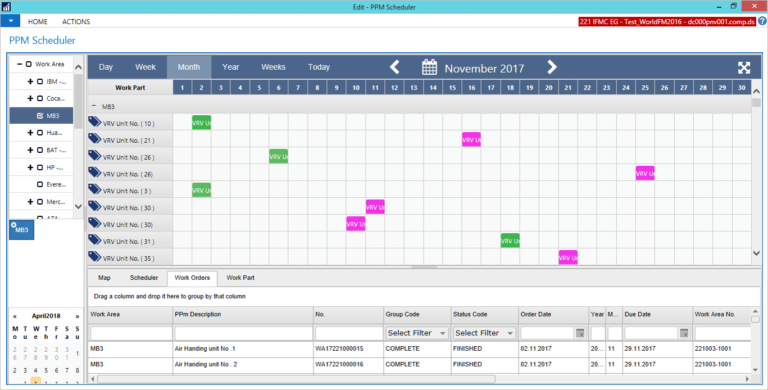The image size is (768, 390).
Task: Select magenta task on day 21 for Unit (35)
Action: pos(568,257)
